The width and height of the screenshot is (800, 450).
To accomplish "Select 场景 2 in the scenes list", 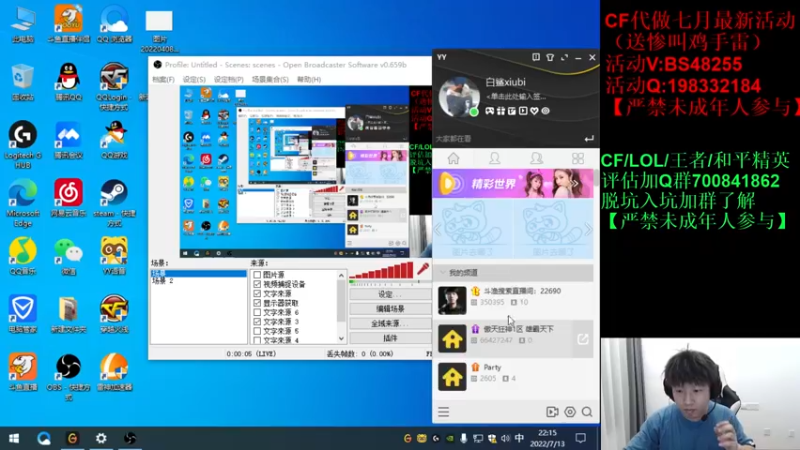I will tap(163, 281).
